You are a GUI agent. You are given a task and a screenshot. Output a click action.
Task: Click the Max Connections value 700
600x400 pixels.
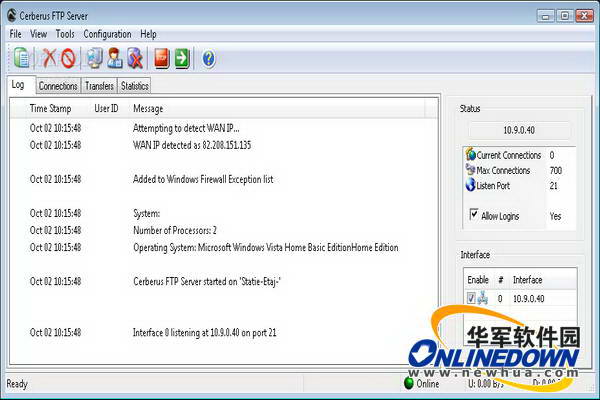pos(556,170)
